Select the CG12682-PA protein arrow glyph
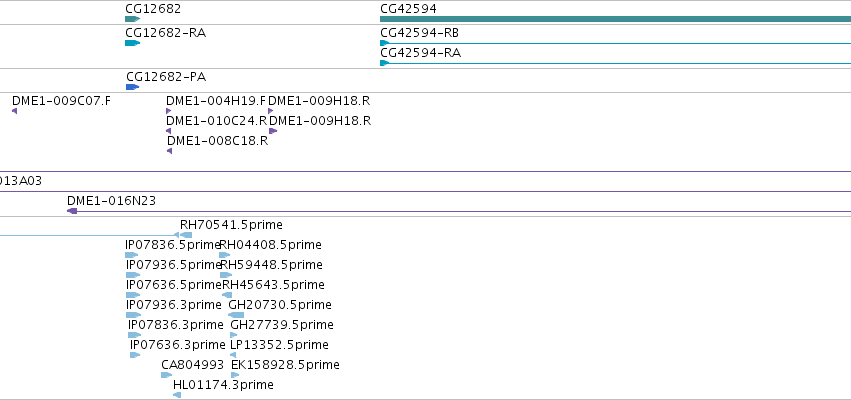The height and width of the screenshot is (400, 851). click(x=132, y=87)
